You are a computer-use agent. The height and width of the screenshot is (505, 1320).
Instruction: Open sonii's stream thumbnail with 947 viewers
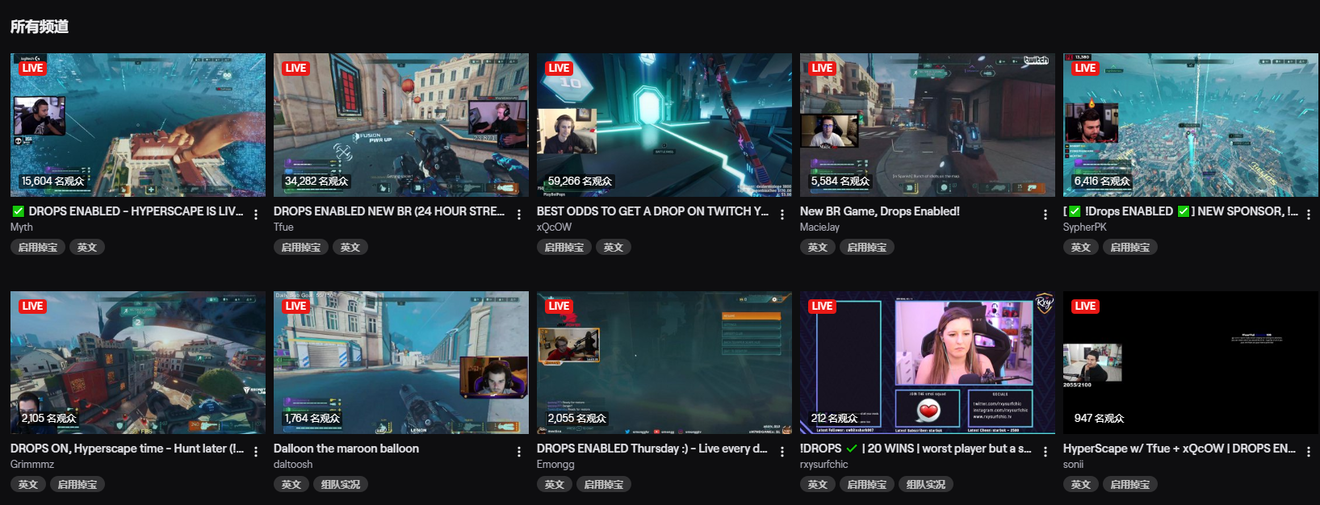click(x=1190, y=363)
